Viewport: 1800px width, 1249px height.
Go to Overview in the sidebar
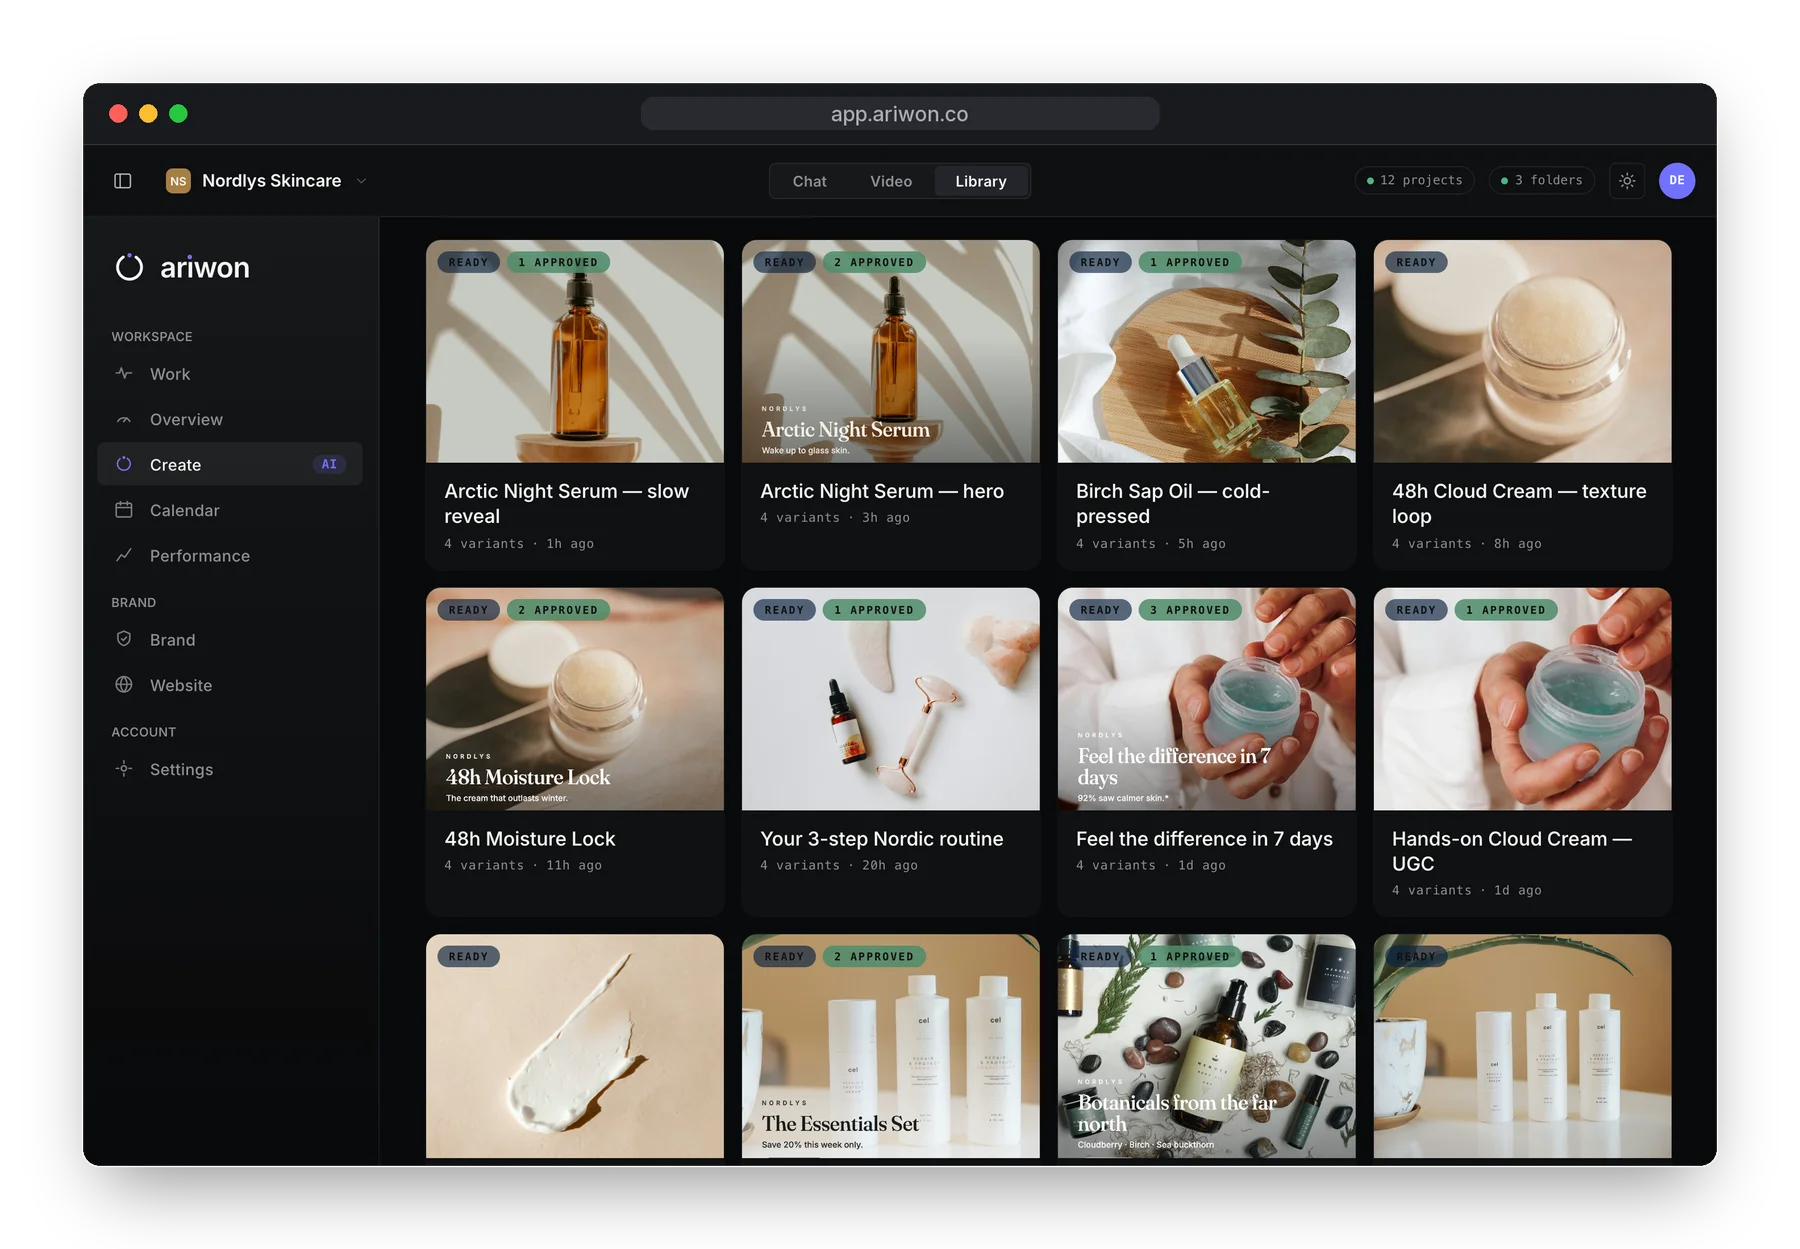point(230,419)
